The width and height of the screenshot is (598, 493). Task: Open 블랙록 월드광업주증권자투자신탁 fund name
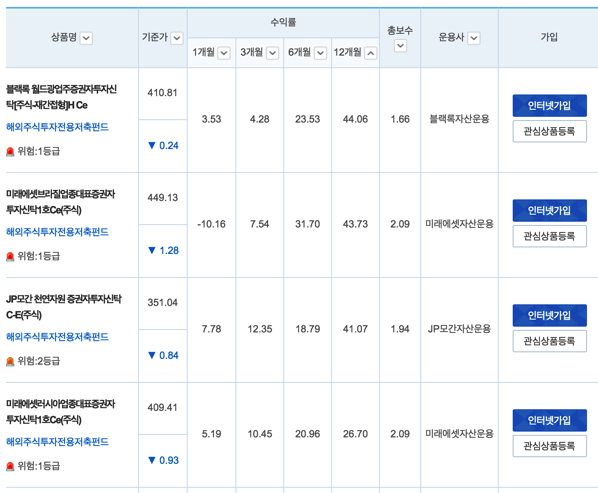tap(61, 97)
